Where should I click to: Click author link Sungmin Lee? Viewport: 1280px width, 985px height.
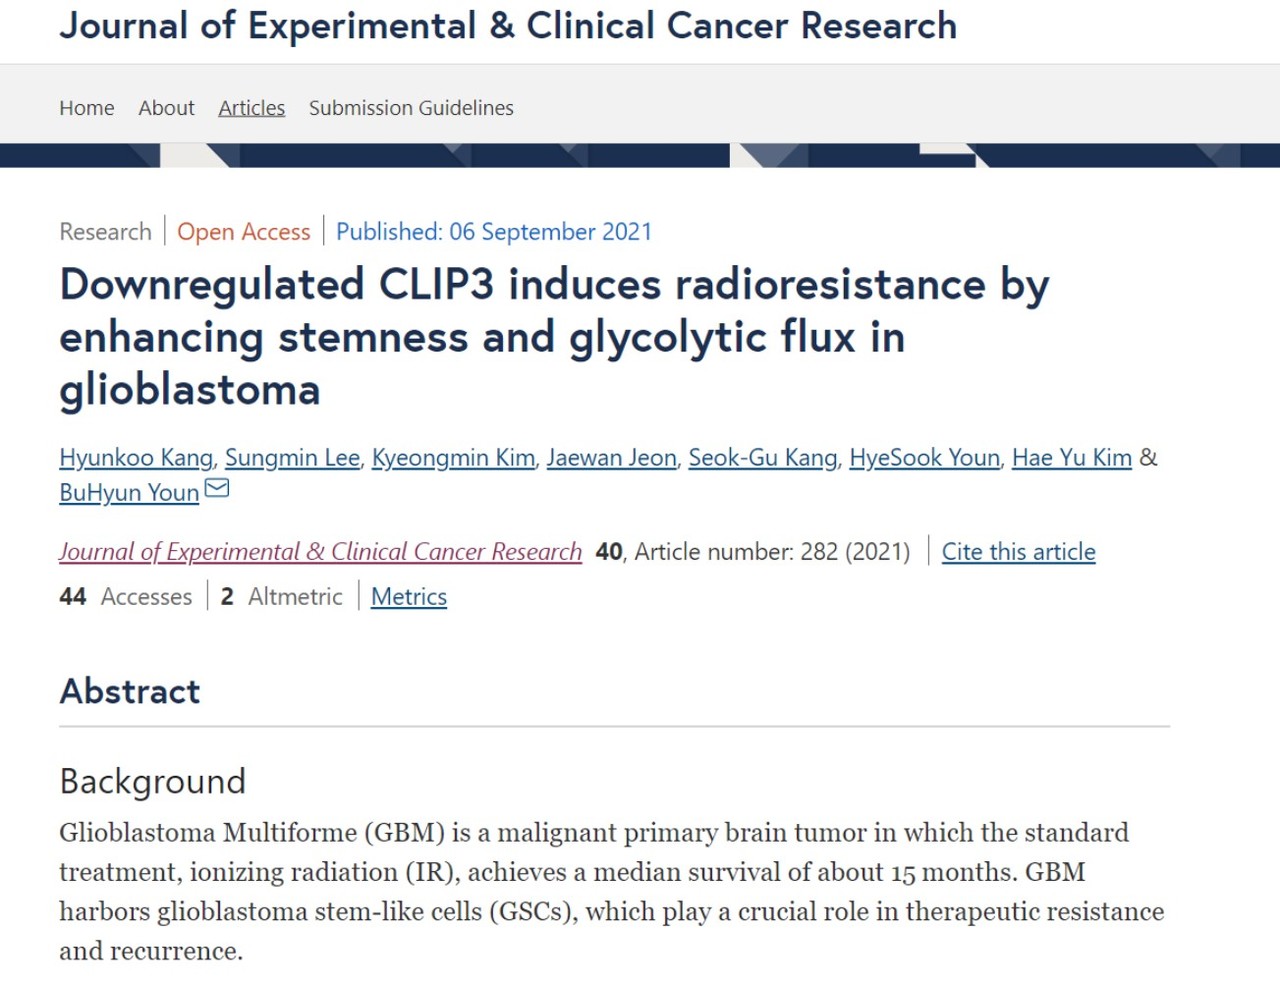(x=292, y=458)
